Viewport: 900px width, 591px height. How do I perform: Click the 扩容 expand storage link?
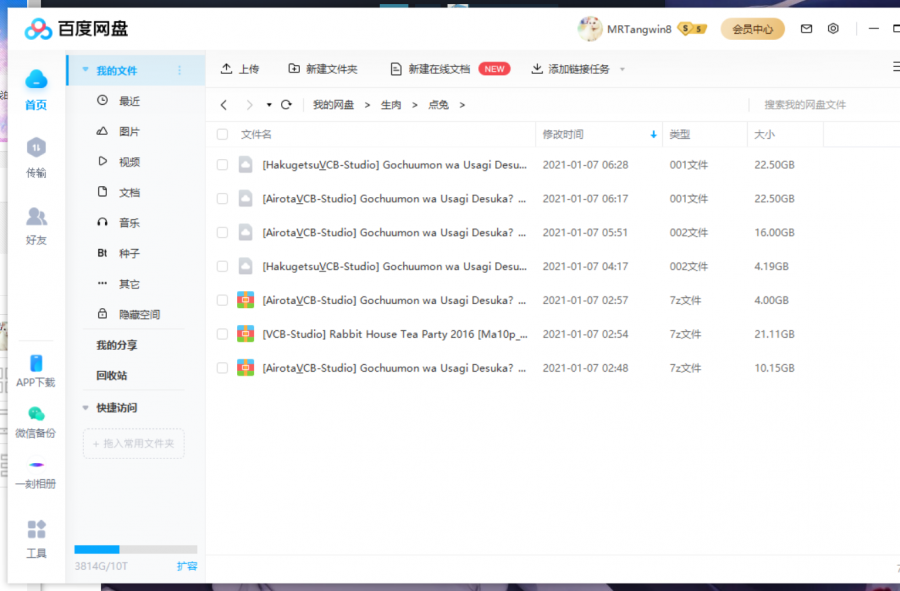pyautogui.click(x=187, y=566)
